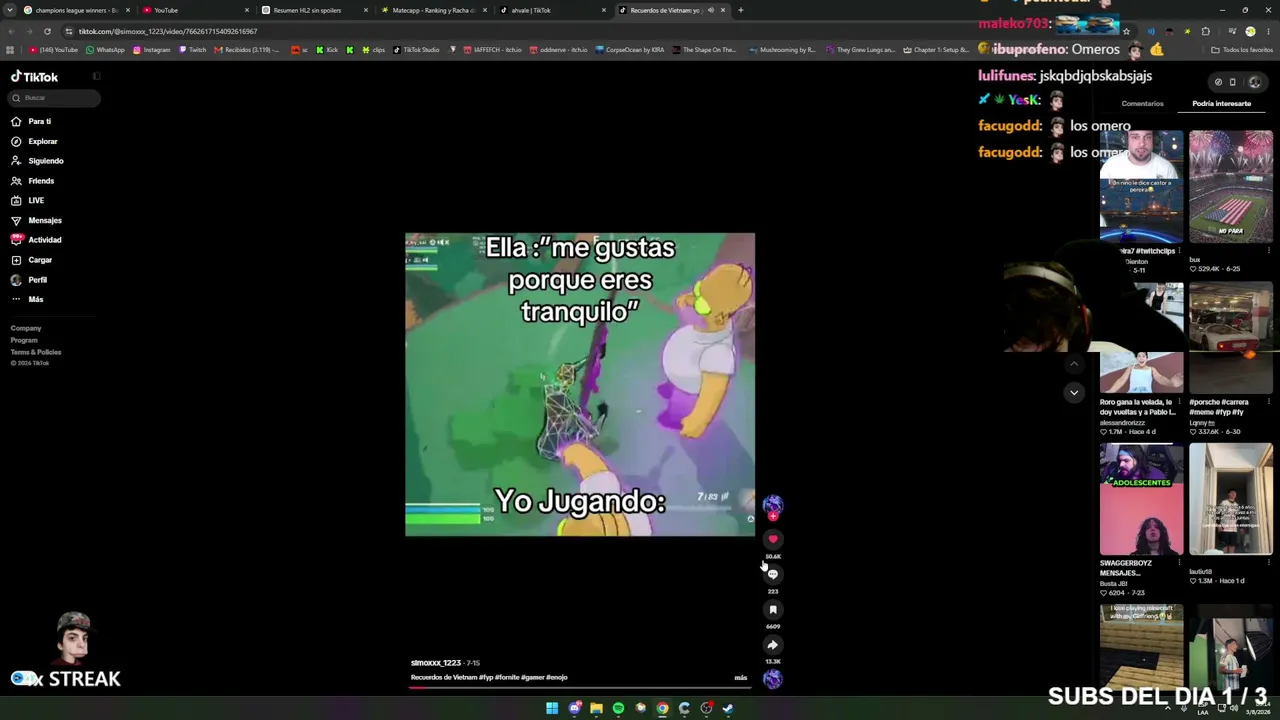Switch to the Resumen HL2 sin spoilers tab
The image size is (1280, 720).
(314, 10)
